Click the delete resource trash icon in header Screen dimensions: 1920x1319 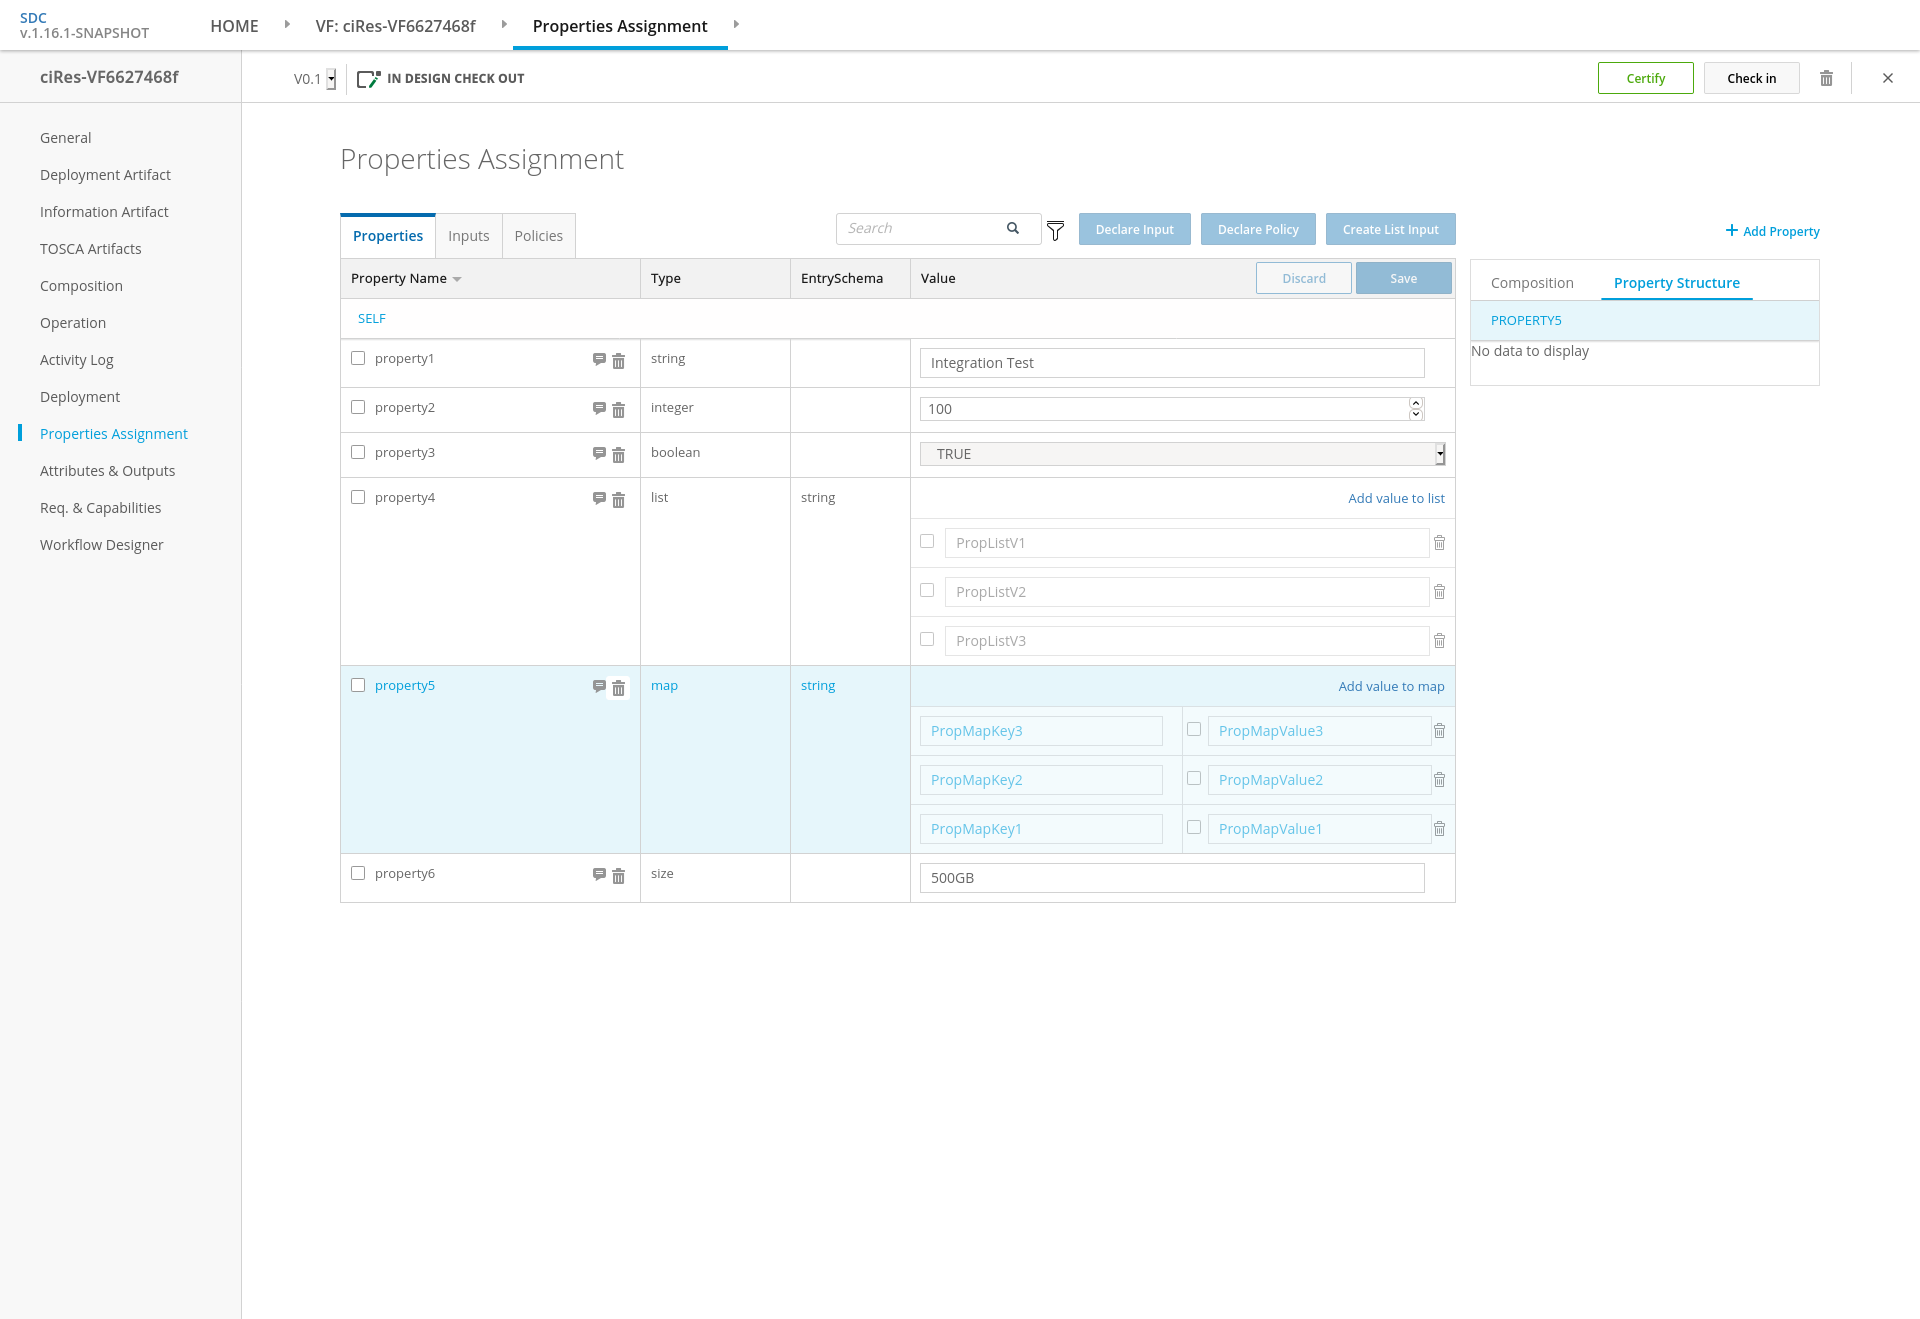(x=1826, y=78)
